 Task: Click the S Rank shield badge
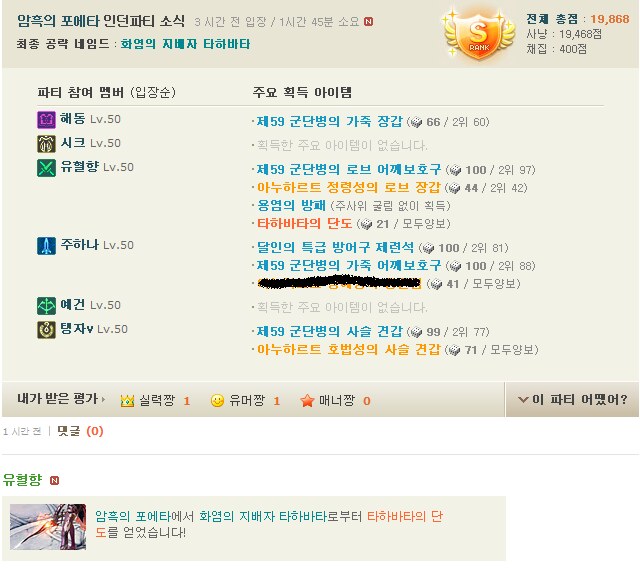pos(479,36)
